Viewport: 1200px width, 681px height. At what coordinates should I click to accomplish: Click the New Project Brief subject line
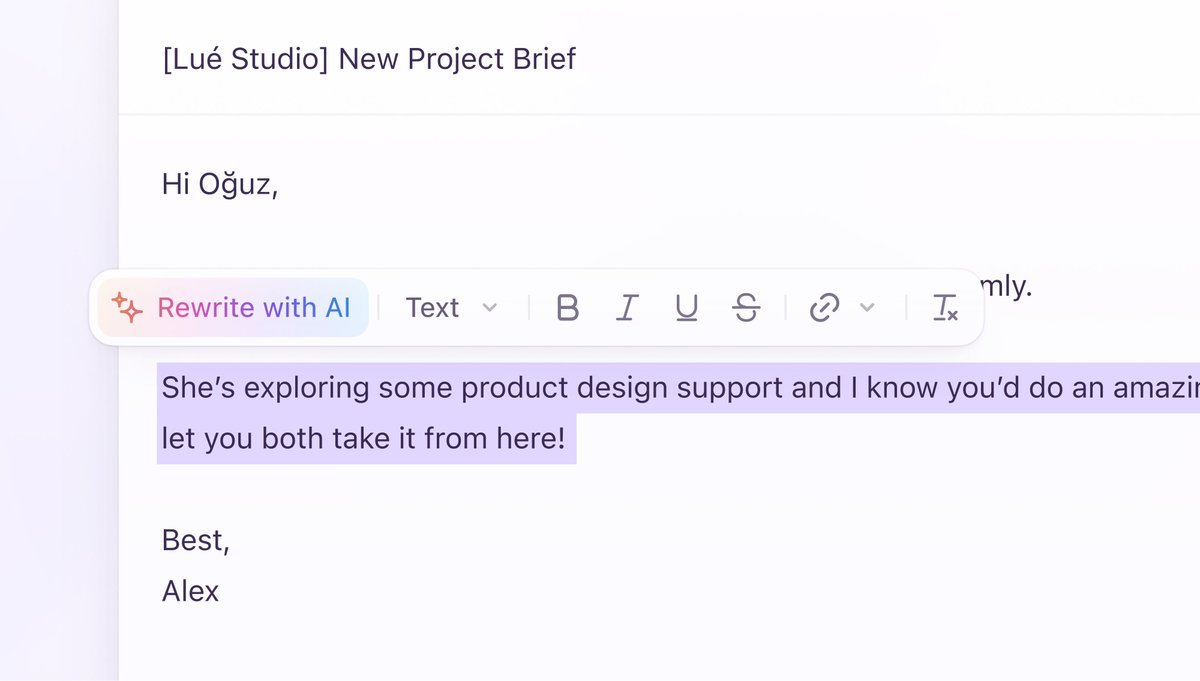coord(457,59)
